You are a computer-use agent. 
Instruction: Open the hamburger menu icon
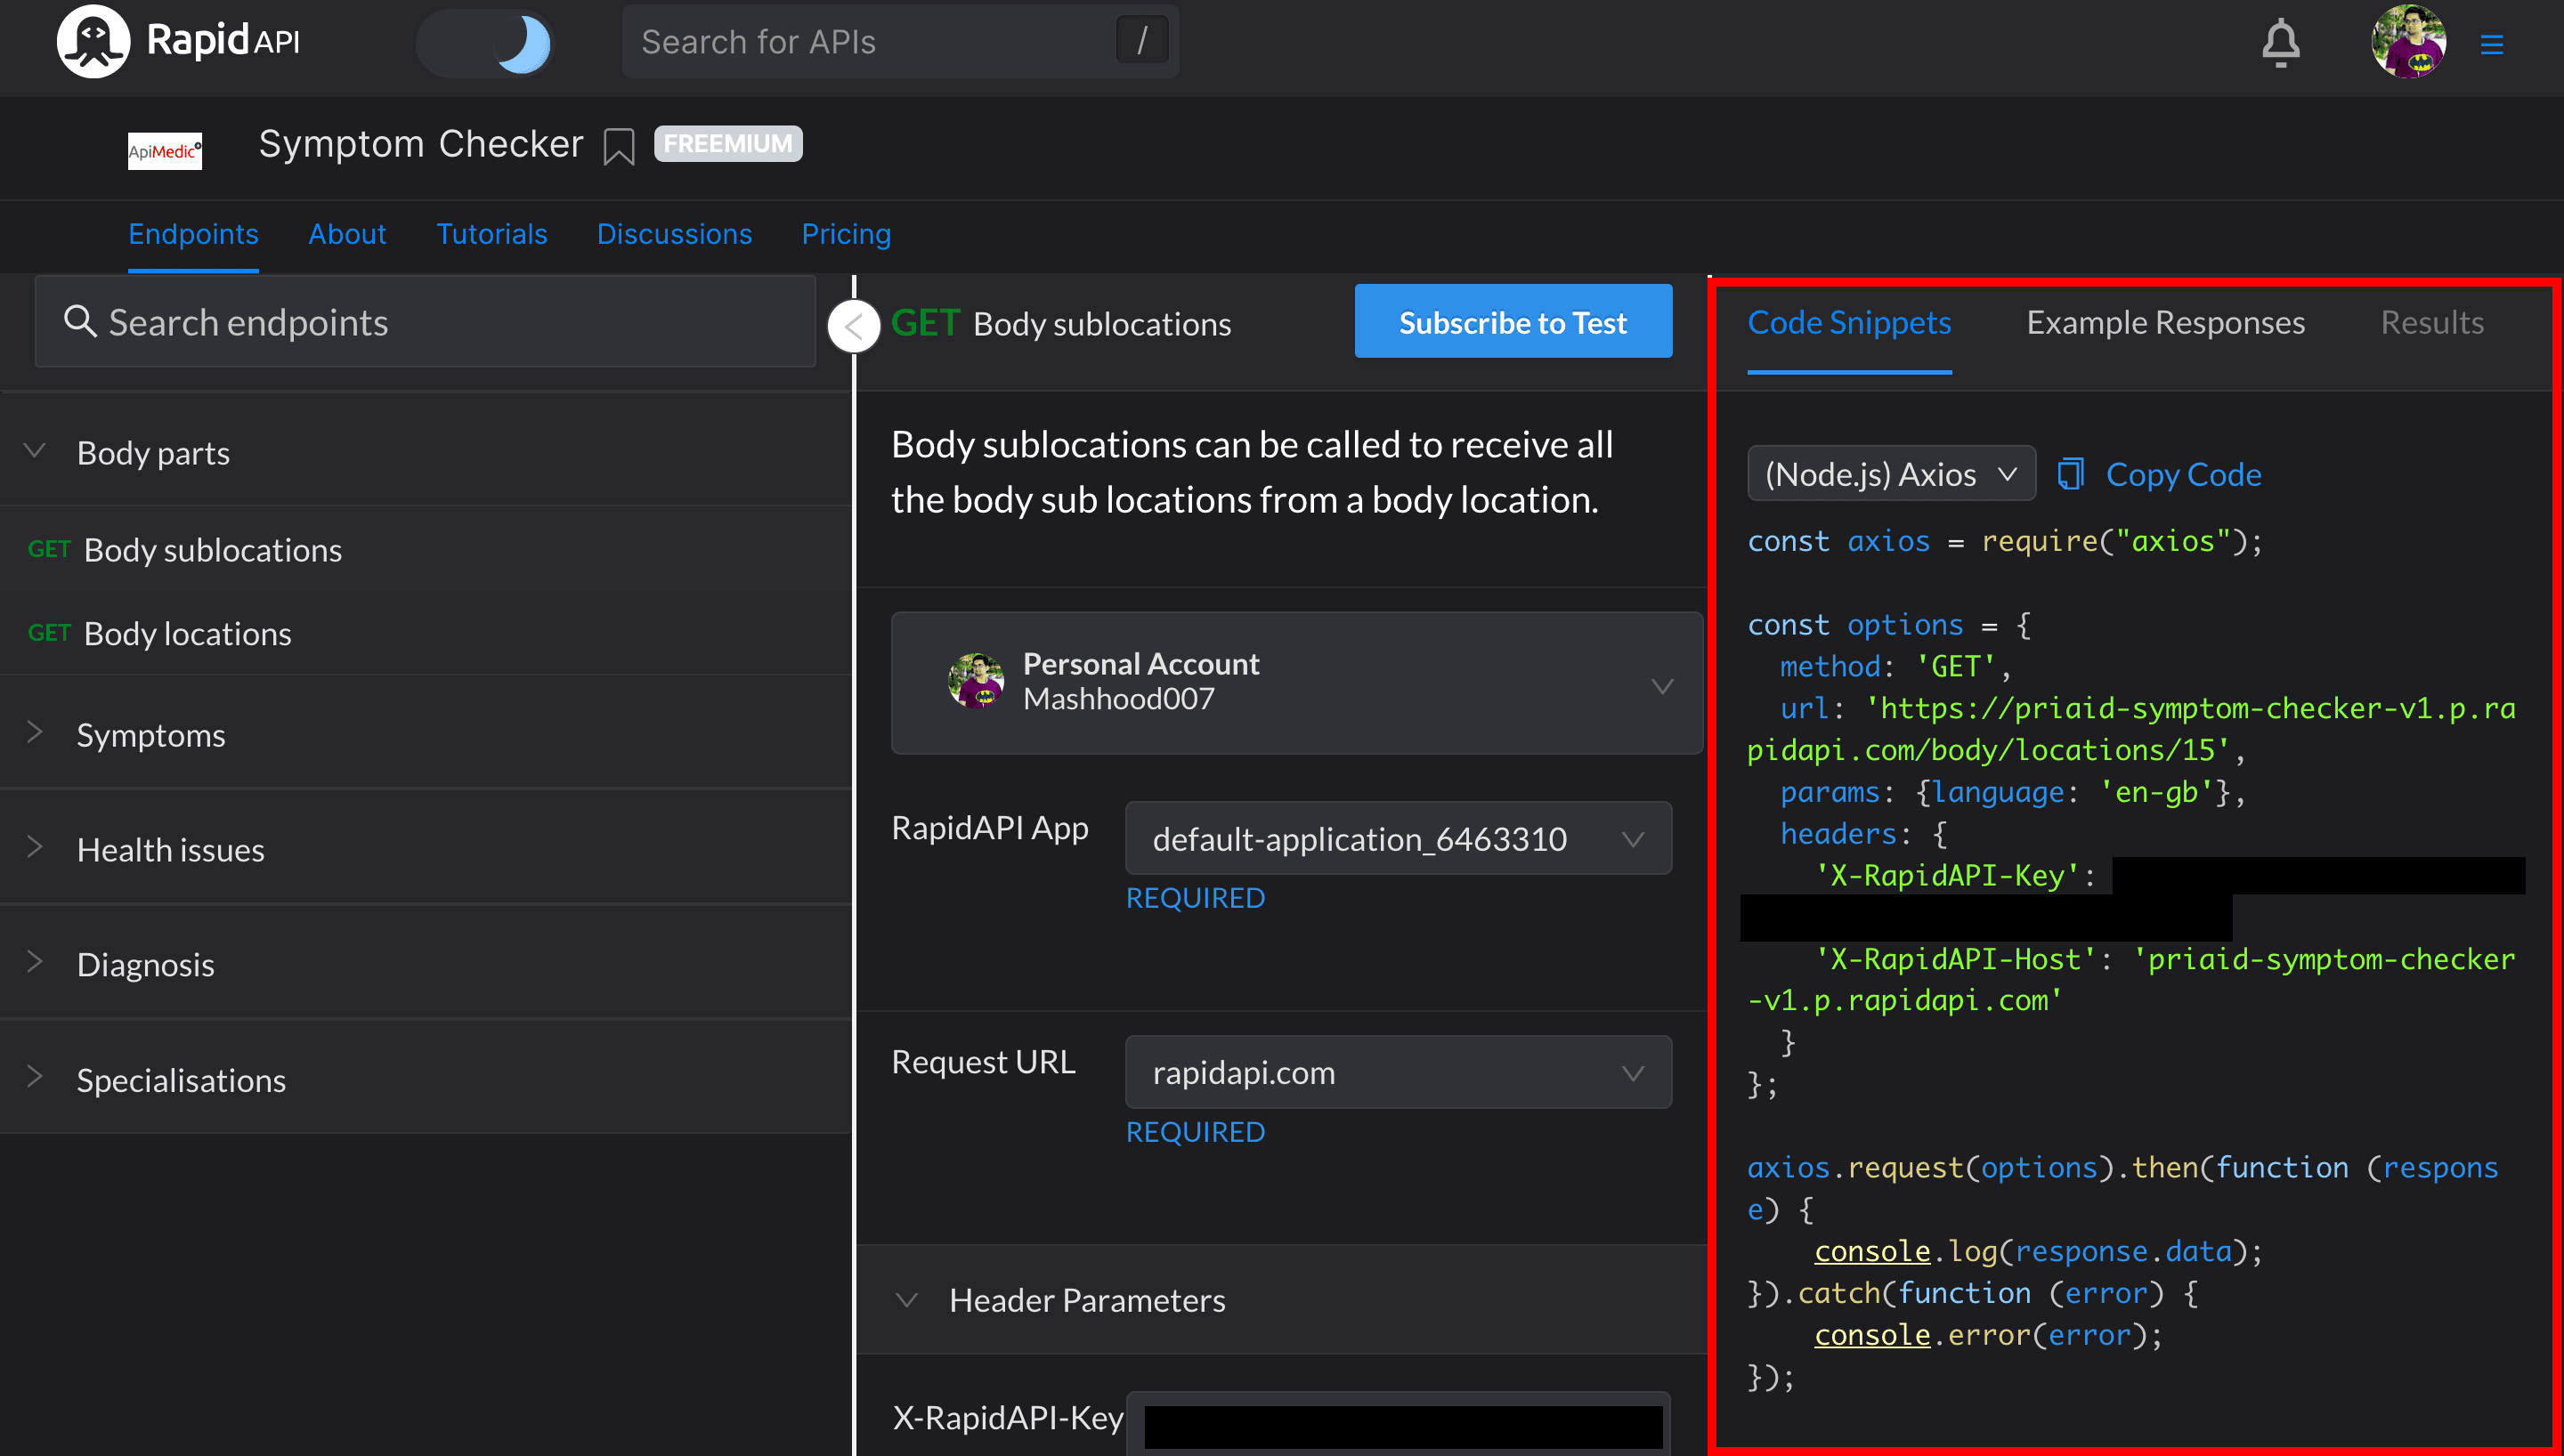2491,44
